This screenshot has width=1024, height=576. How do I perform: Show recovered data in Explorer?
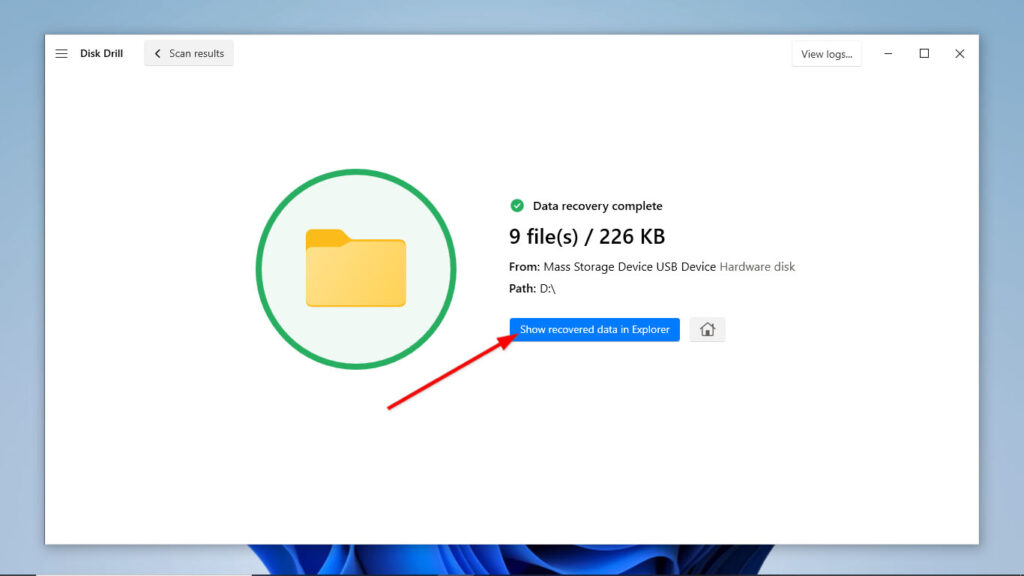(x=594, y=329)
